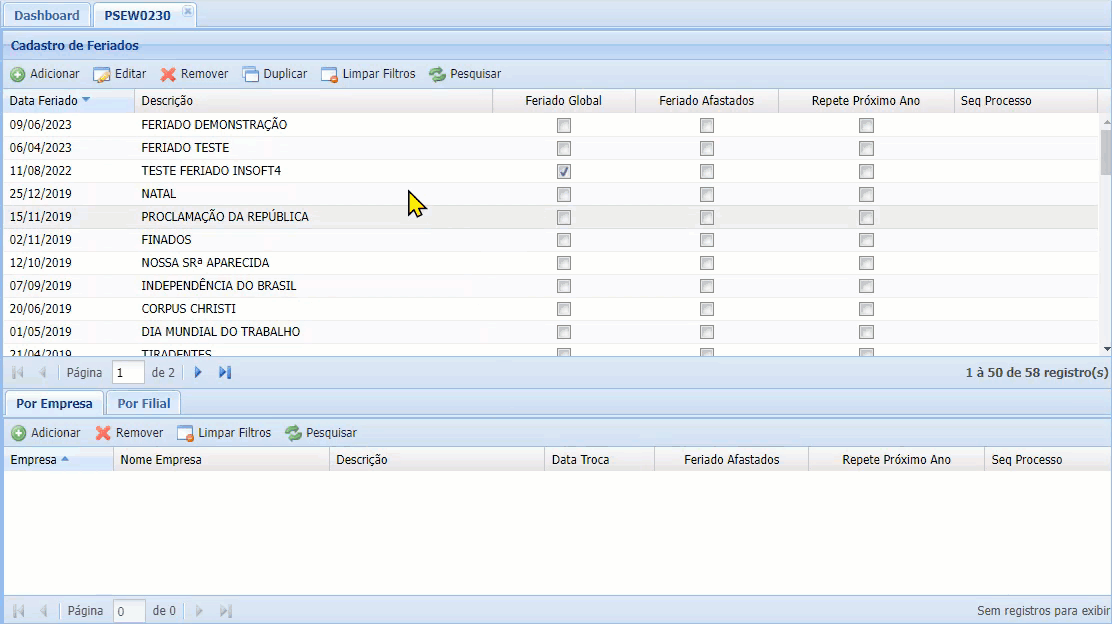The image size is (1112, 624).
Task: Switch to the Por Filial tab
Action: (x=143, y=403)
